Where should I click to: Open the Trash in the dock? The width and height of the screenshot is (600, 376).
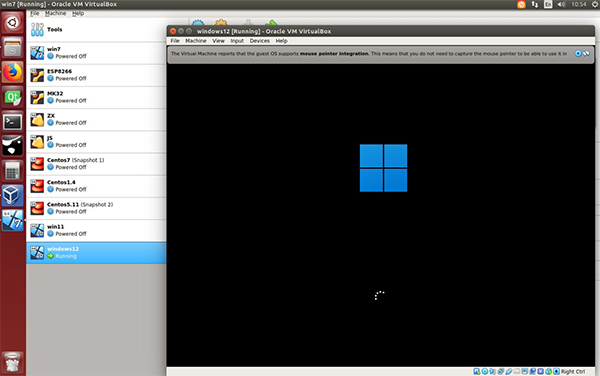13,362
